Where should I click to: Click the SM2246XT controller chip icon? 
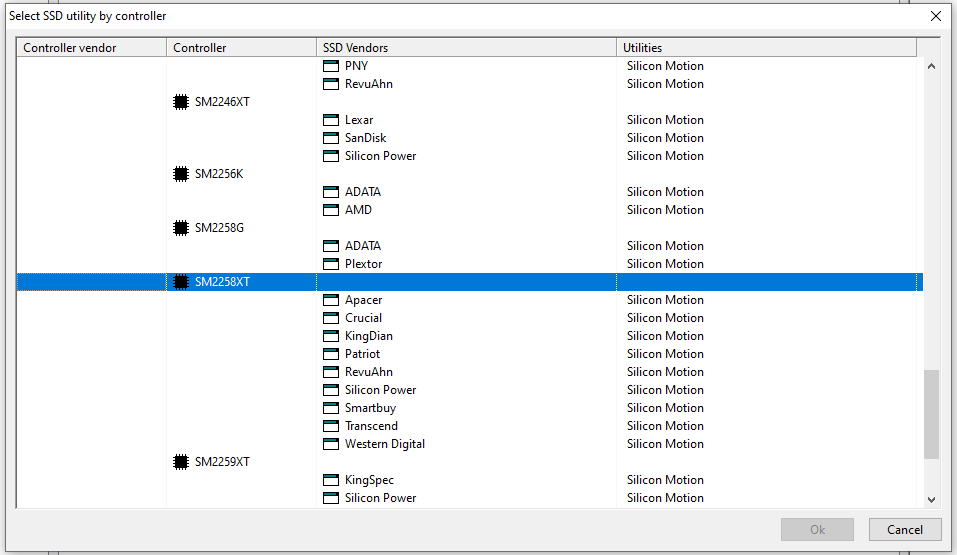pos(181,102)
